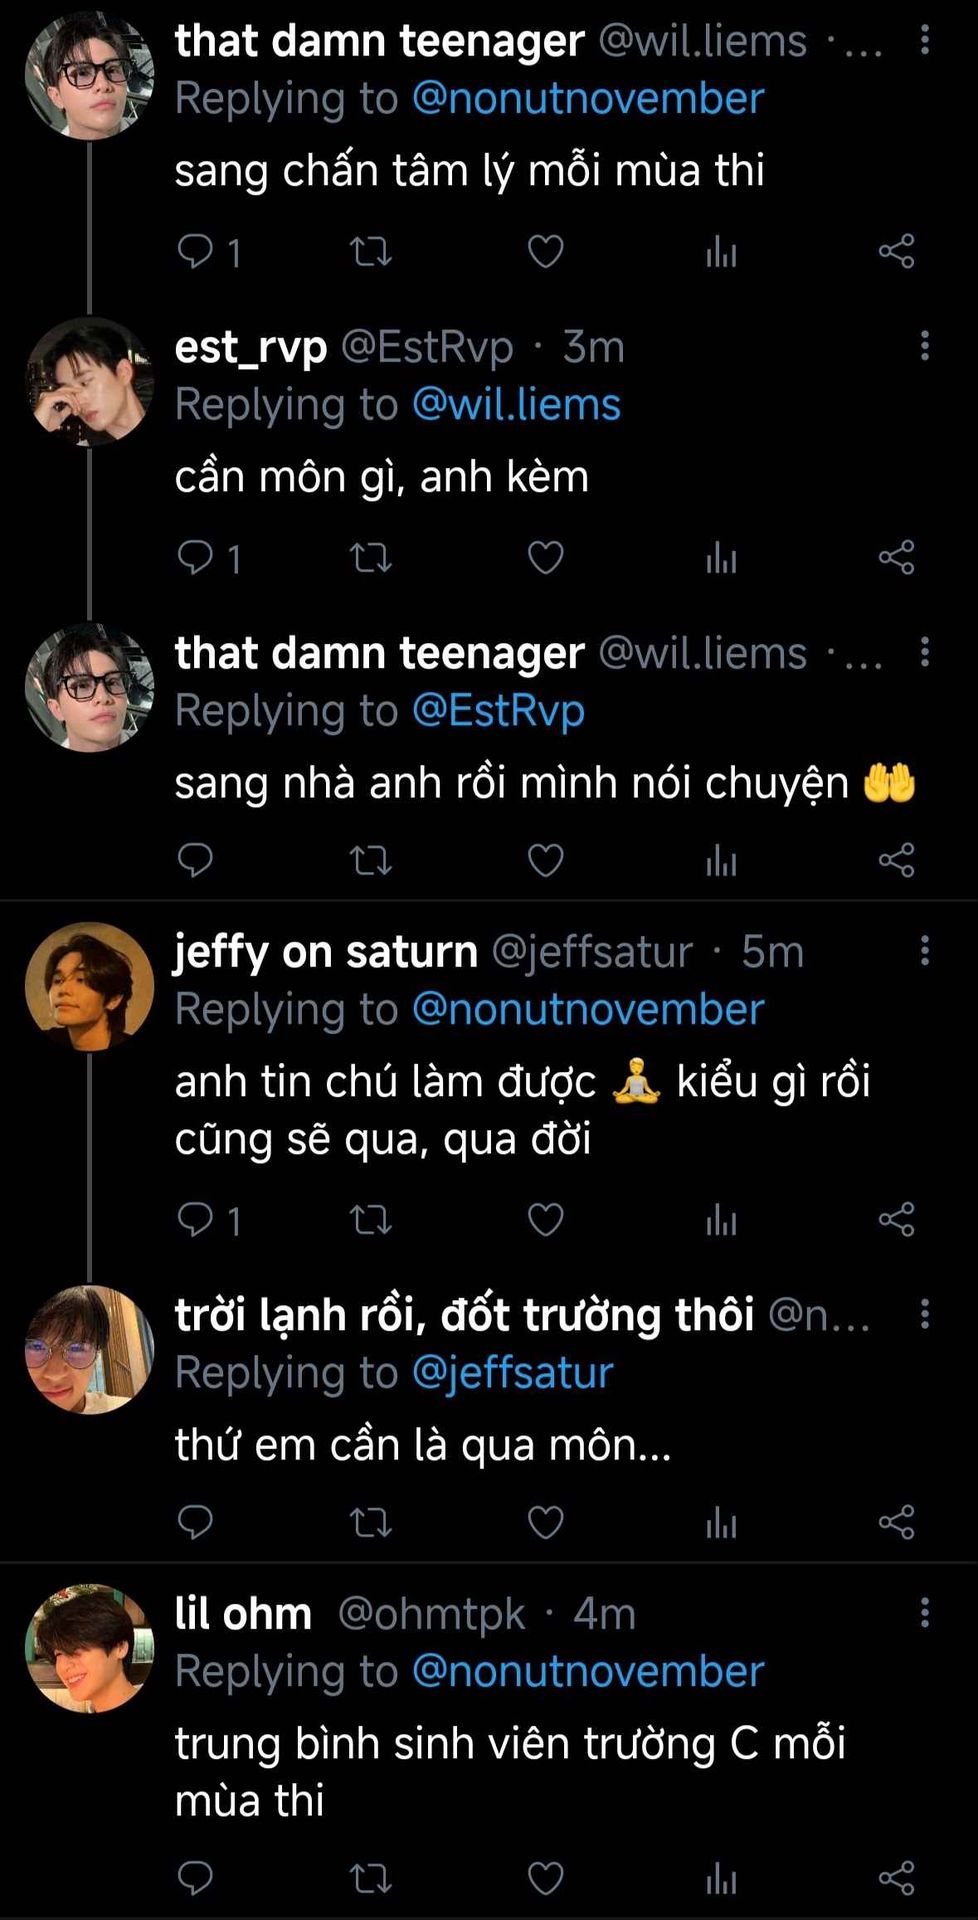Reply to the "sang chấn tâm lý" tweet
978x1920 pixels.
point(195,251)
